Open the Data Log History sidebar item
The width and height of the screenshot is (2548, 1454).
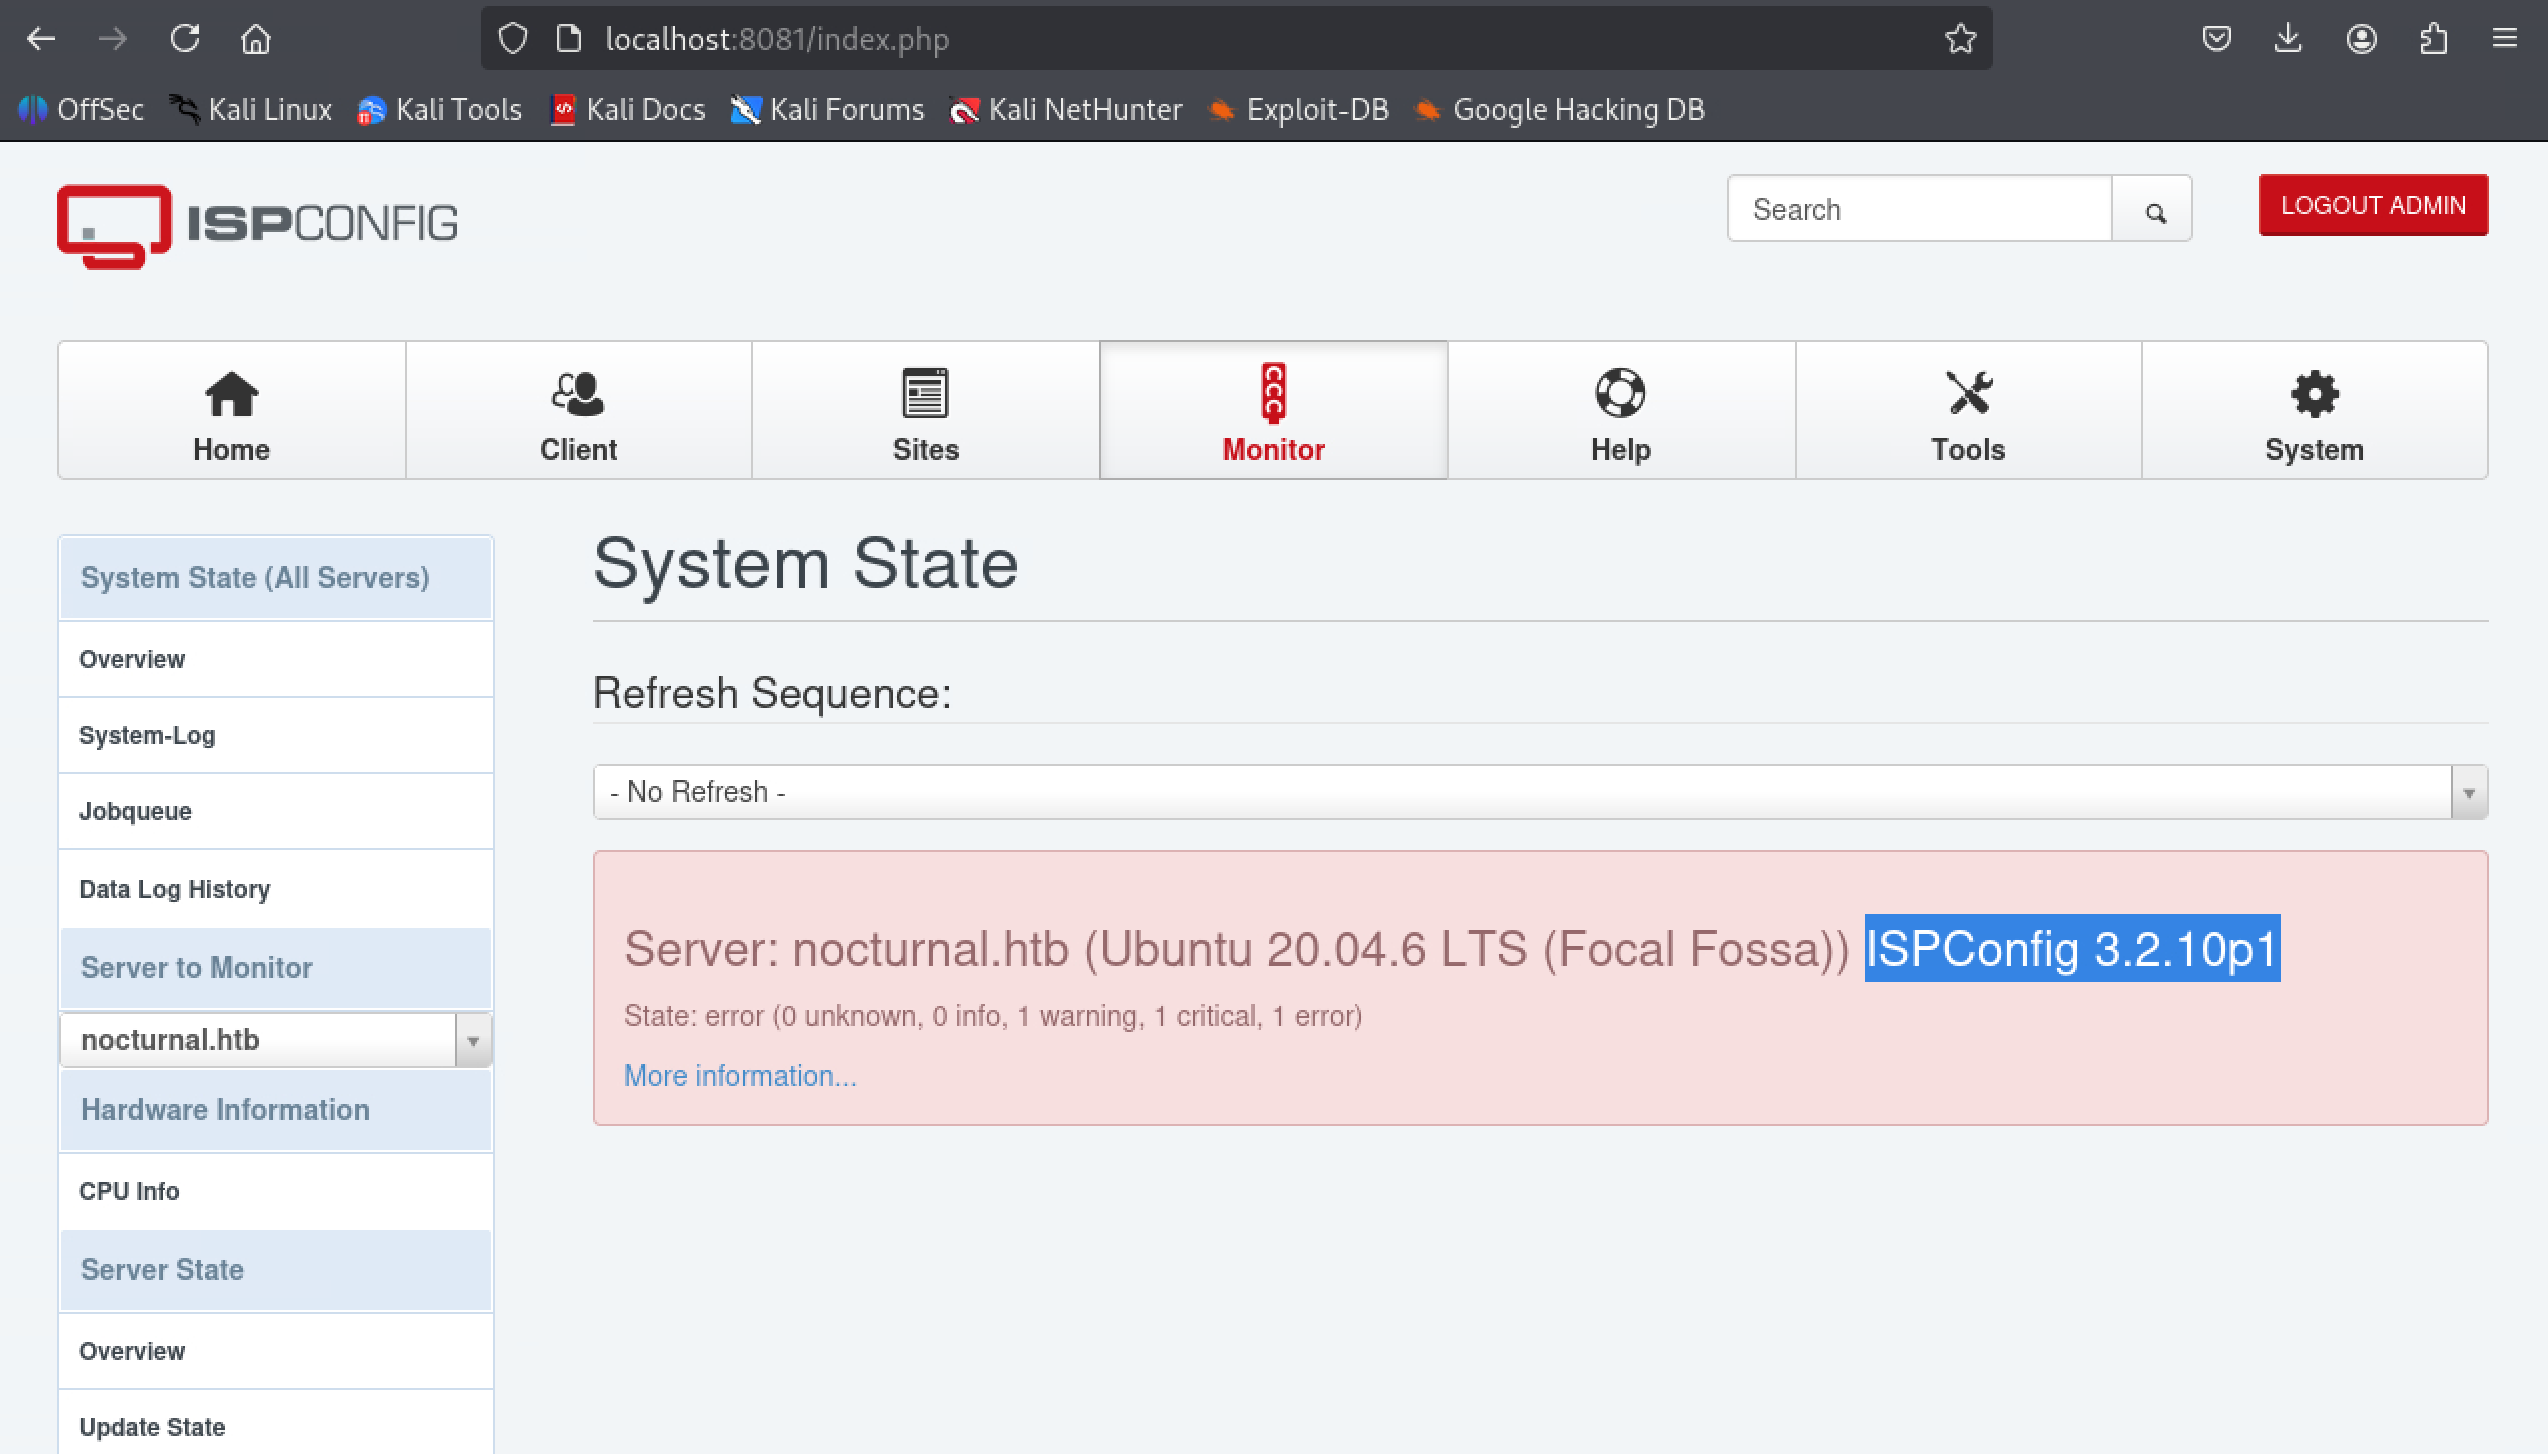point(276,889)
